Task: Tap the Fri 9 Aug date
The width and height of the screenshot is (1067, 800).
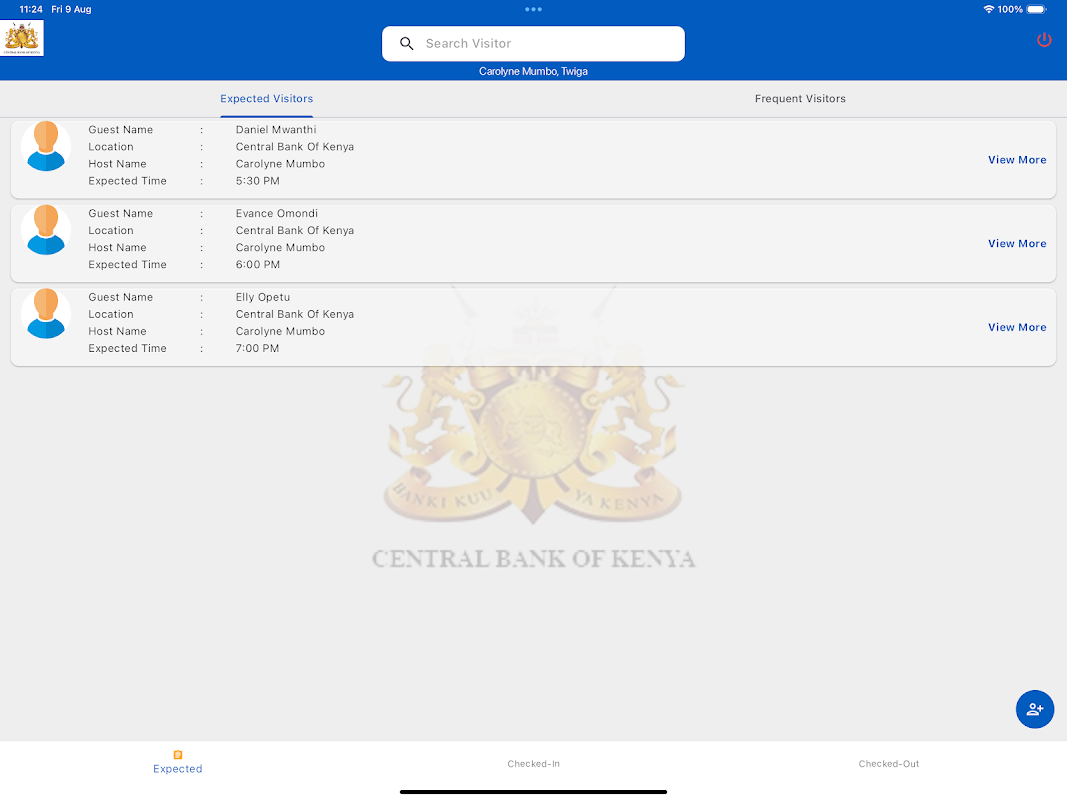Action: [71, 10]
